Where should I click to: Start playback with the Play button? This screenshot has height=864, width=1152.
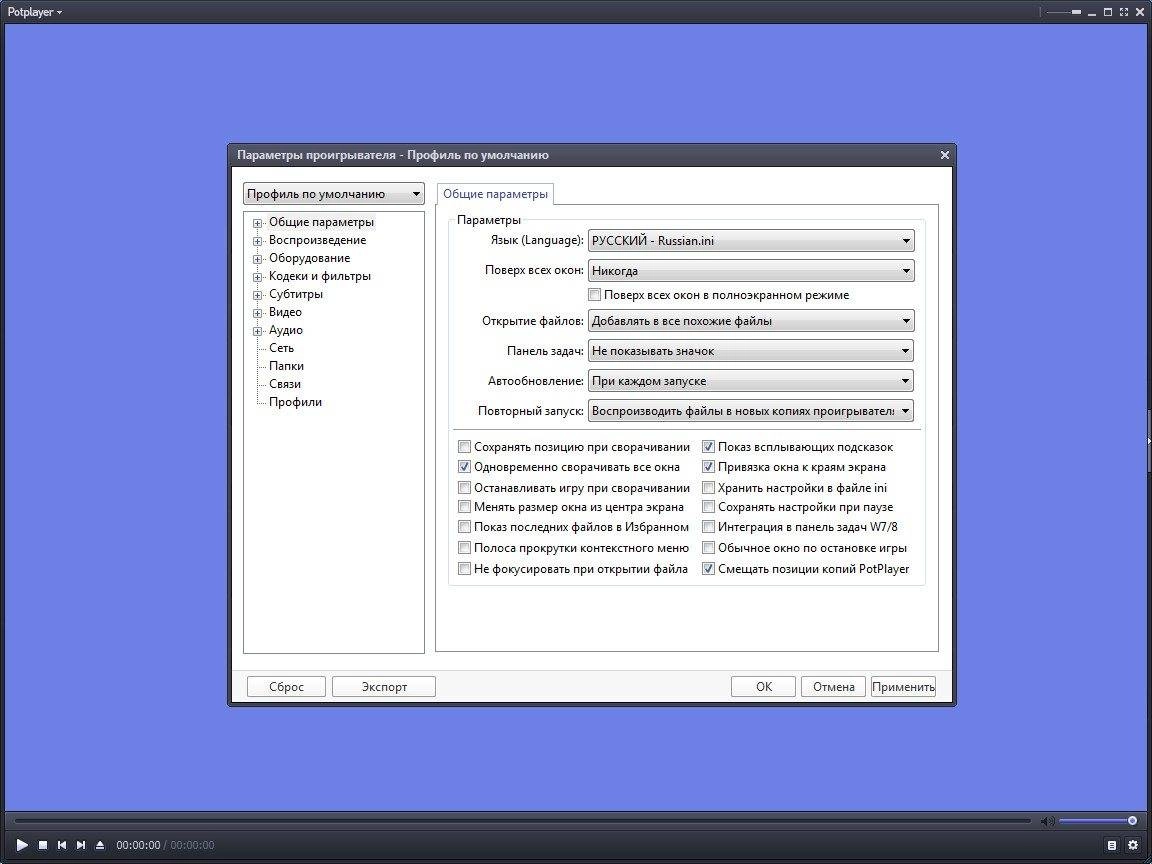(x=22, y=845)
